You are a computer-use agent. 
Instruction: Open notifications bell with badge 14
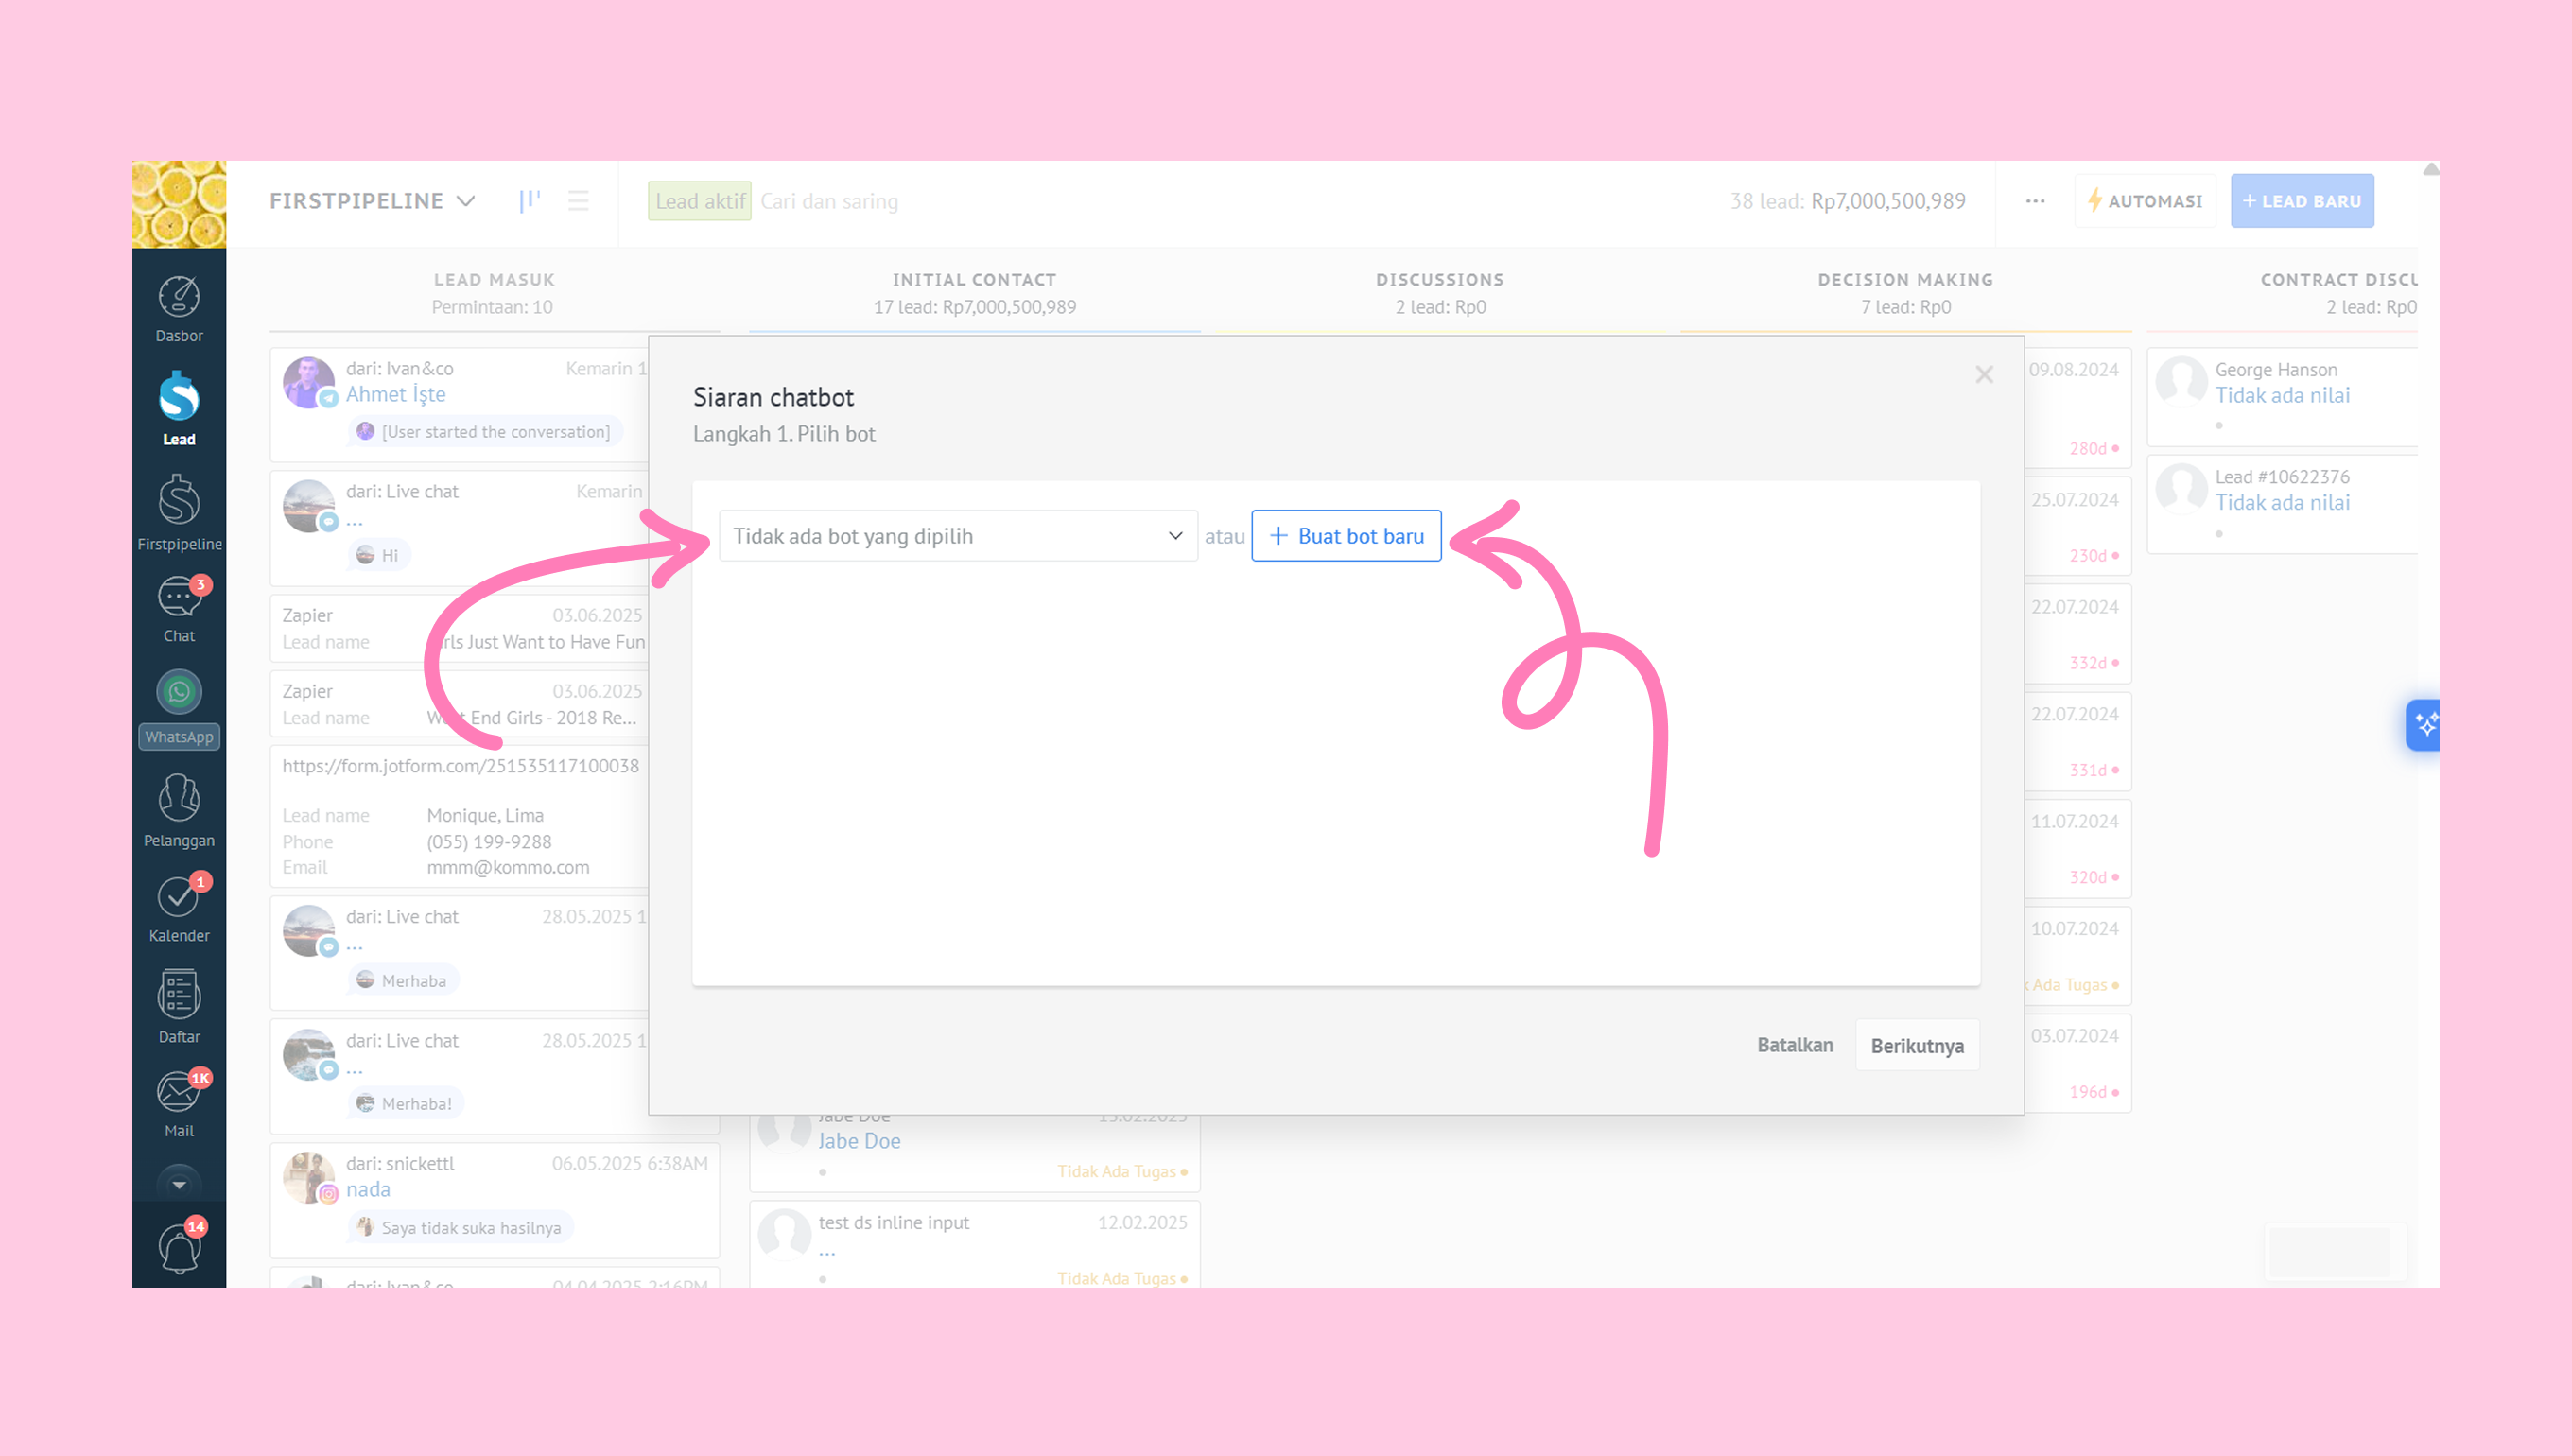tap(179, 1247)
